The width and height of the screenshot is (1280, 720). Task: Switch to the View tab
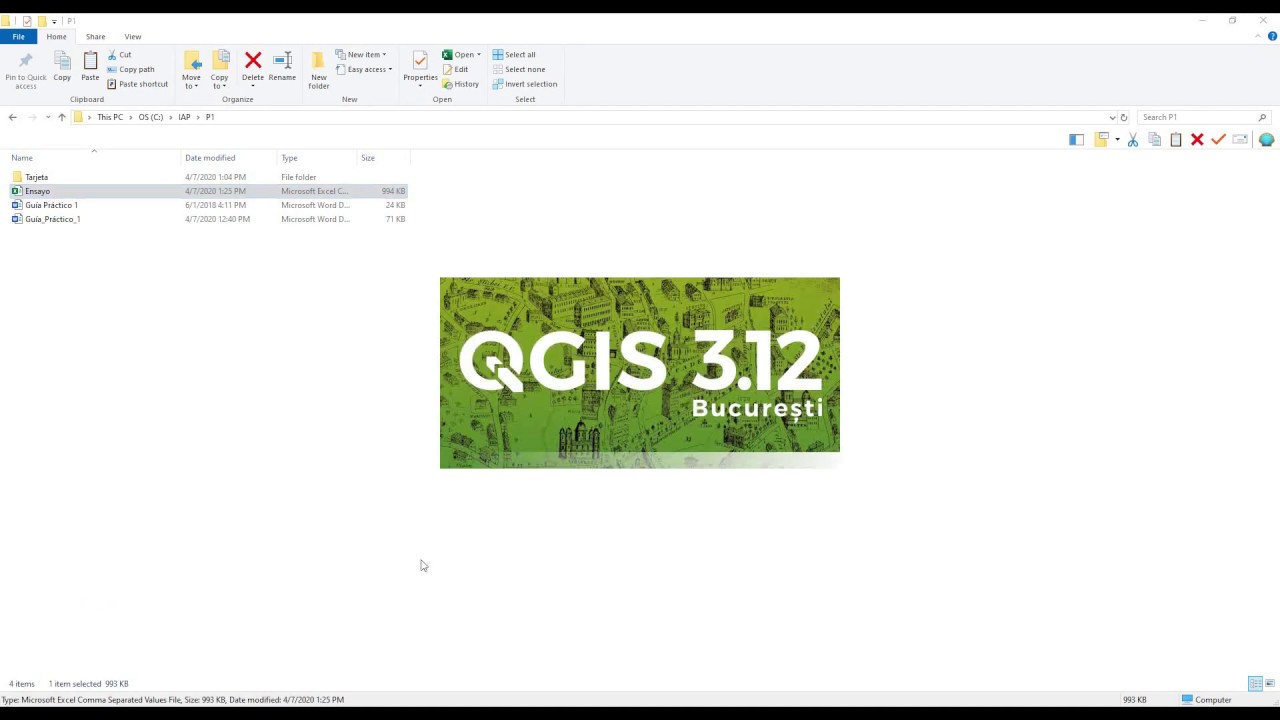[x=132, y=37]
